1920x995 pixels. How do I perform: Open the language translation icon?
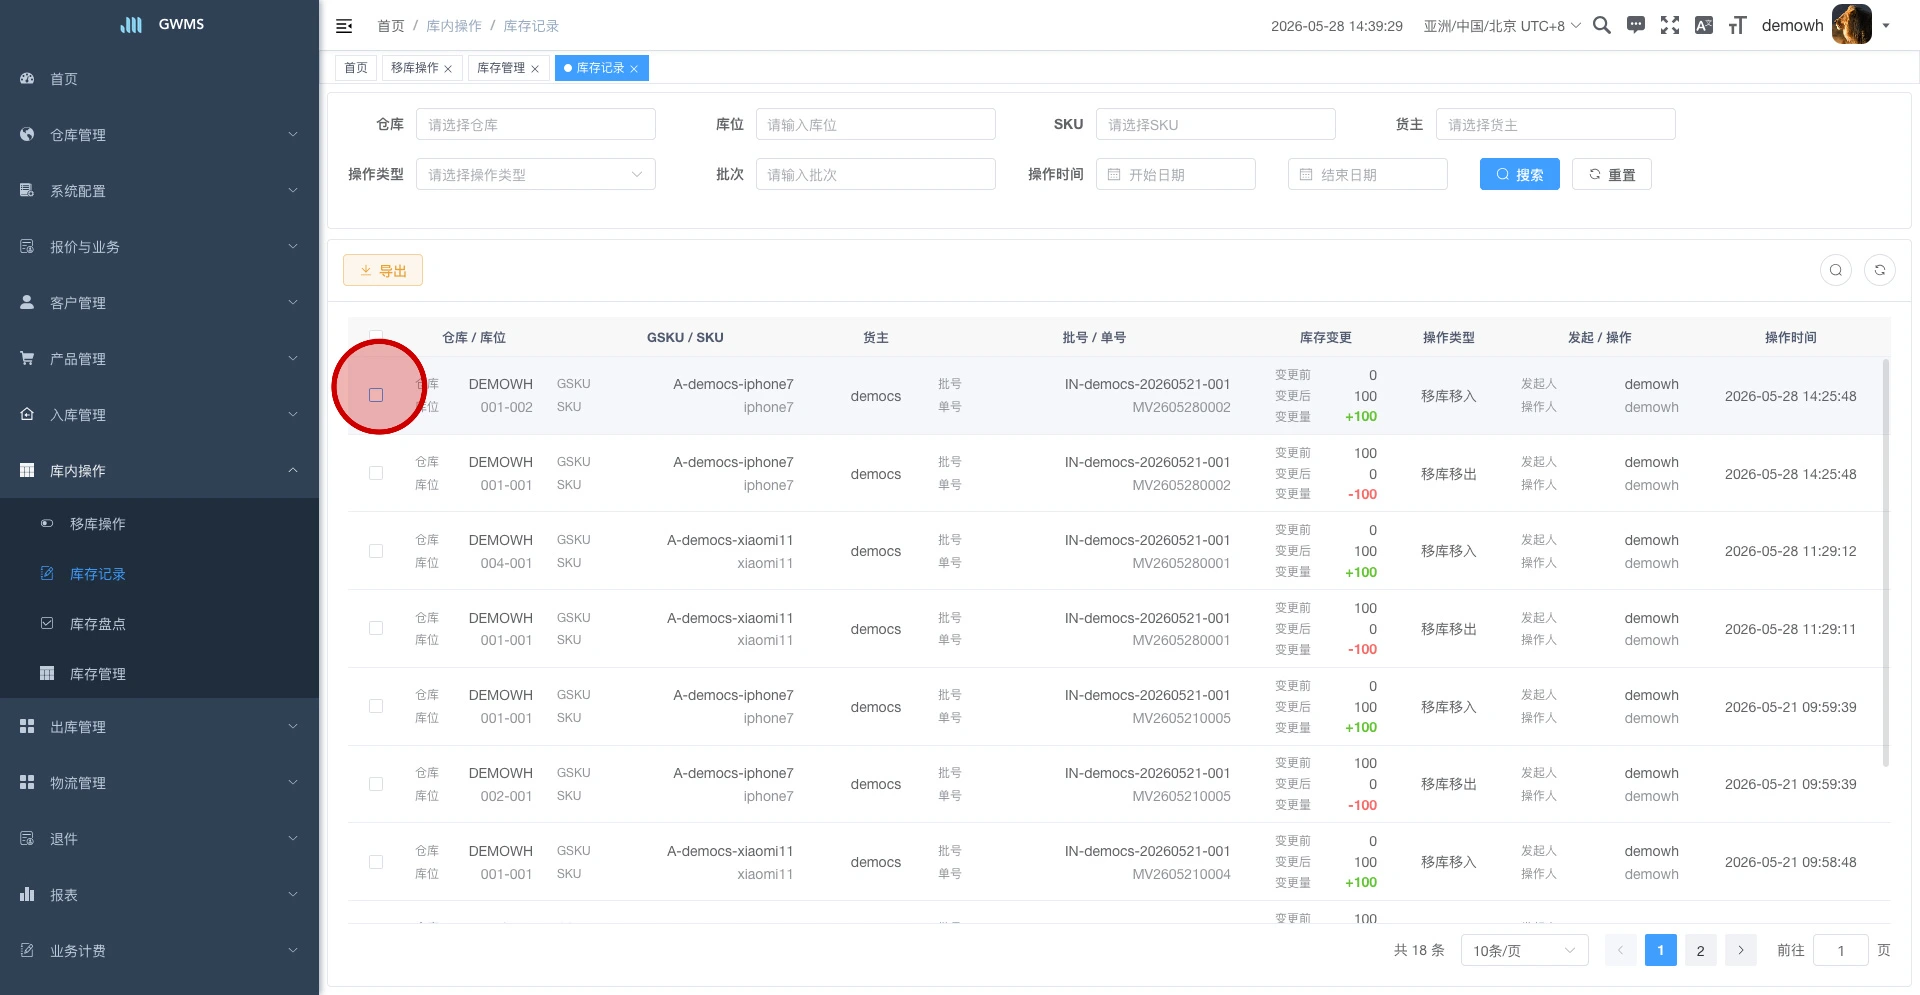click(x=1704, y=26)
